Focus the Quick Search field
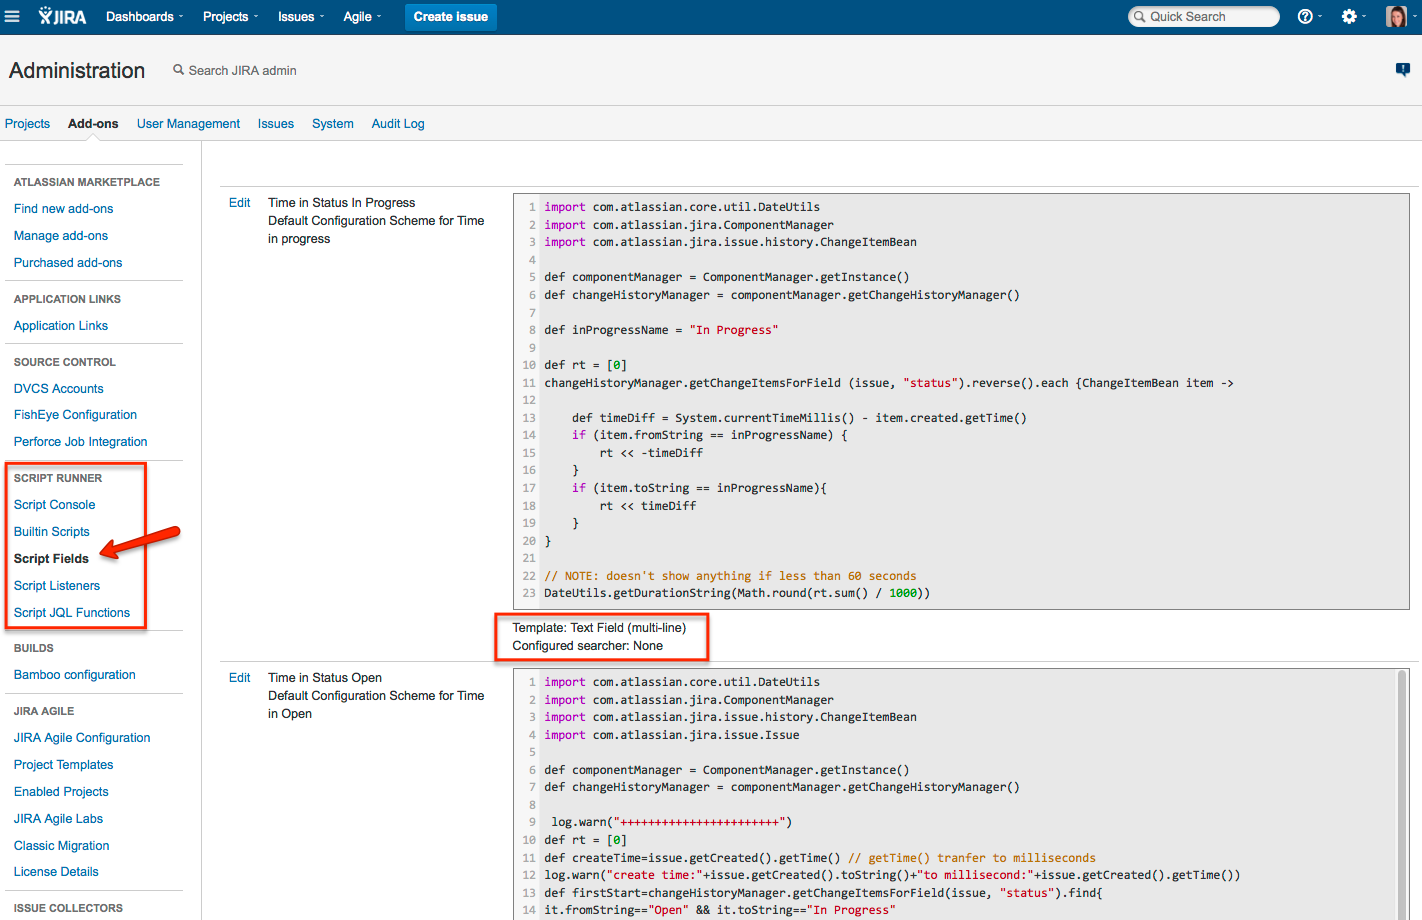The image size is (1422, 920). tap(1204, 16)
